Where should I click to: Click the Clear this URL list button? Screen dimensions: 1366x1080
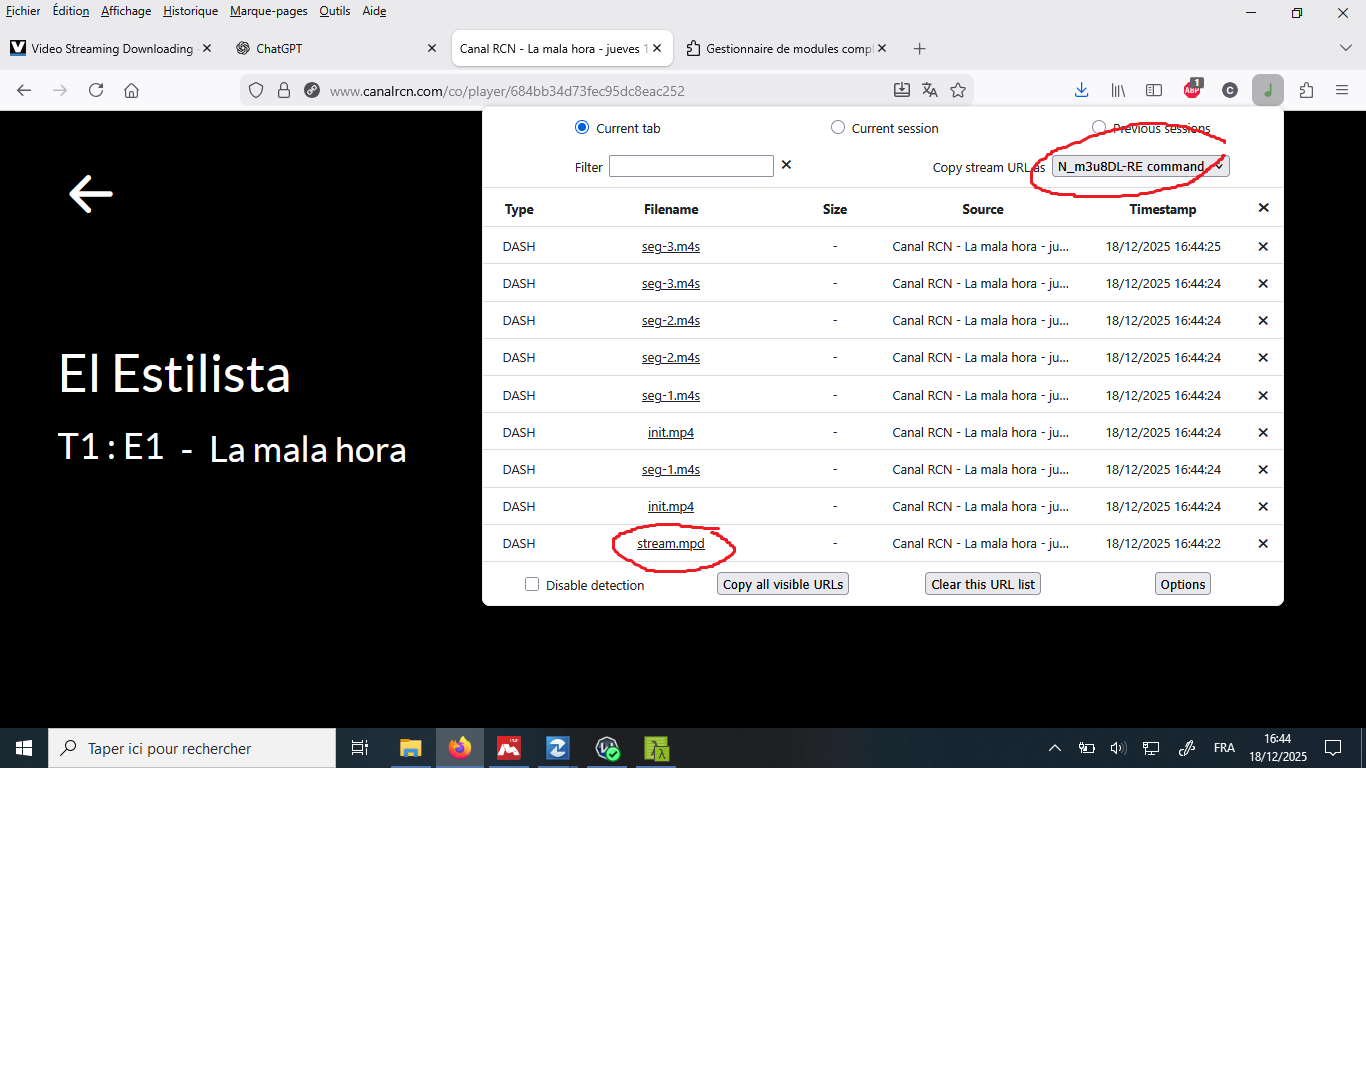tap(983, 584)
